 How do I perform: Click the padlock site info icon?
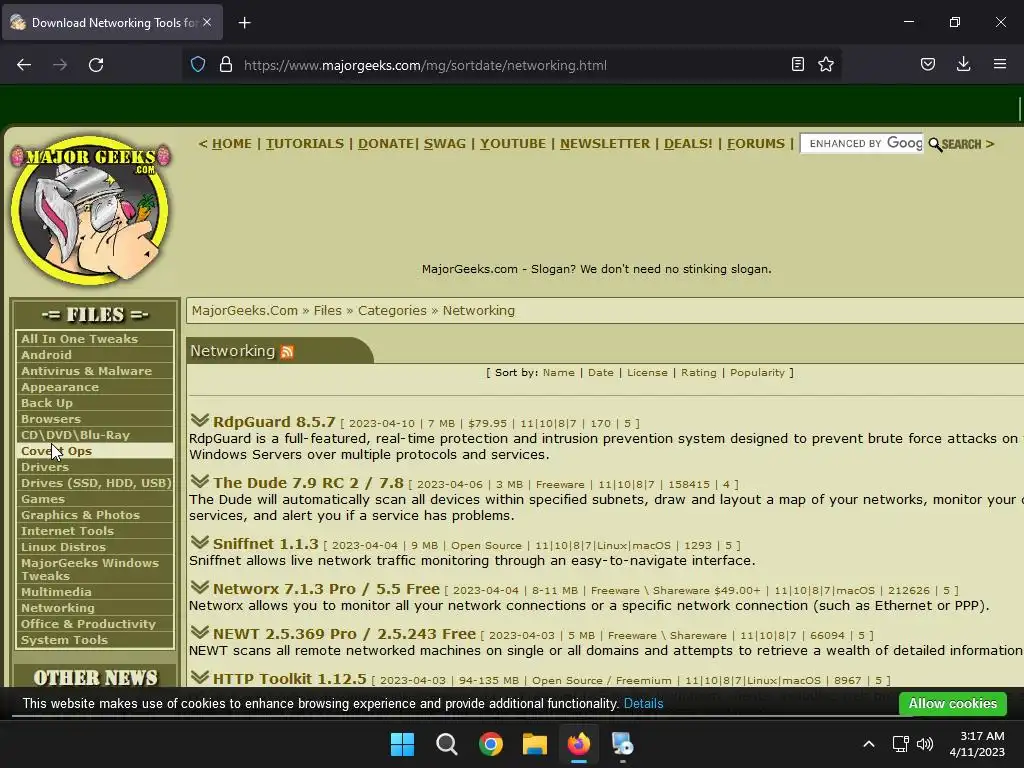[226, 65]
